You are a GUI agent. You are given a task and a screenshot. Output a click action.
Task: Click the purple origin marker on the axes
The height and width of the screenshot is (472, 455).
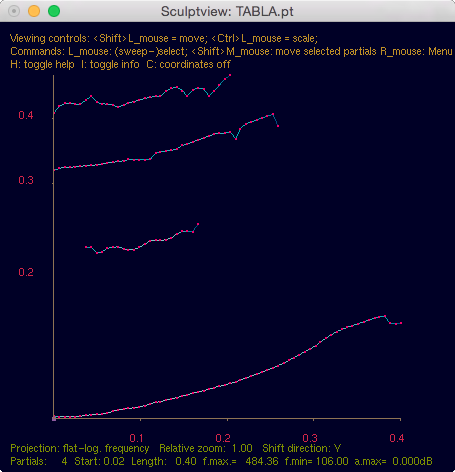(54, 419)
